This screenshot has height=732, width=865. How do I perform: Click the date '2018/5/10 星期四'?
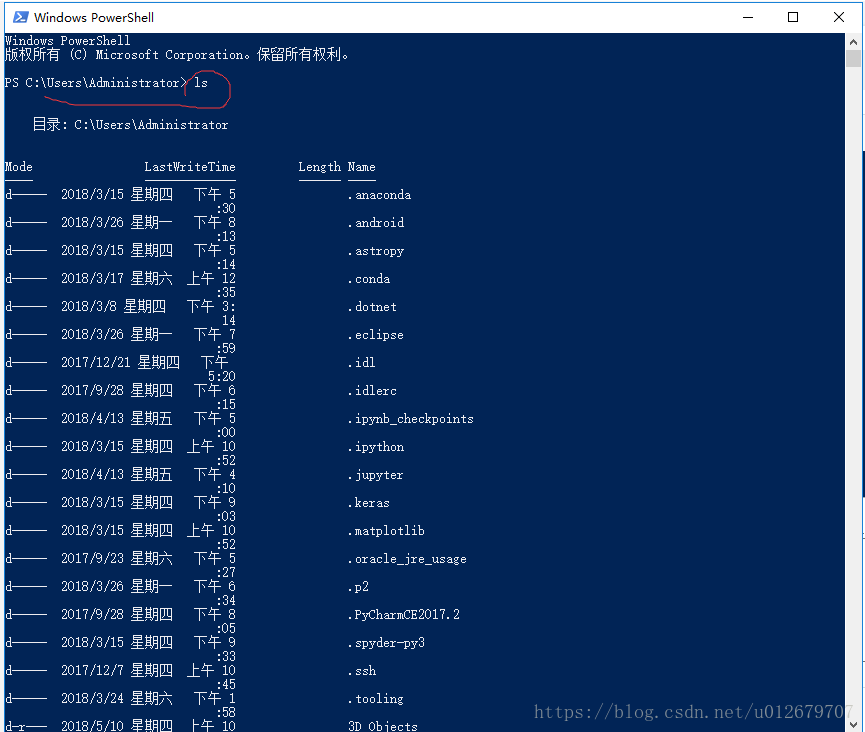pyautogui.click(x=116, y=725)
